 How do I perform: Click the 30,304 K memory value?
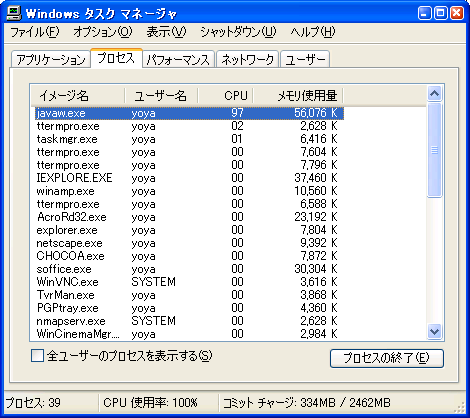click(316, 269)
